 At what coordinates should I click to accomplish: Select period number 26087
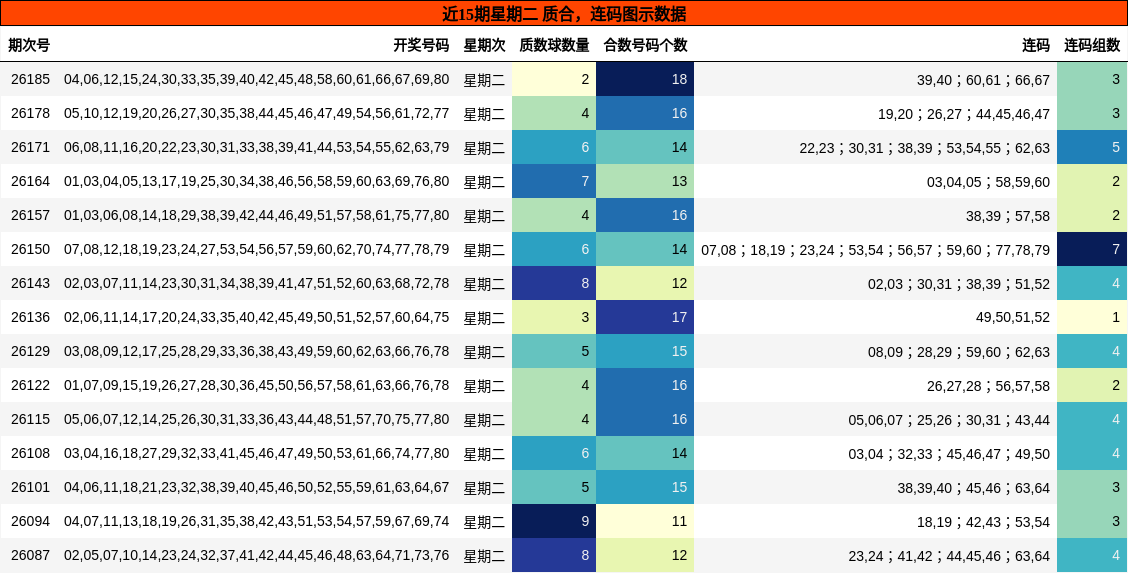click(x=30, y=556)
